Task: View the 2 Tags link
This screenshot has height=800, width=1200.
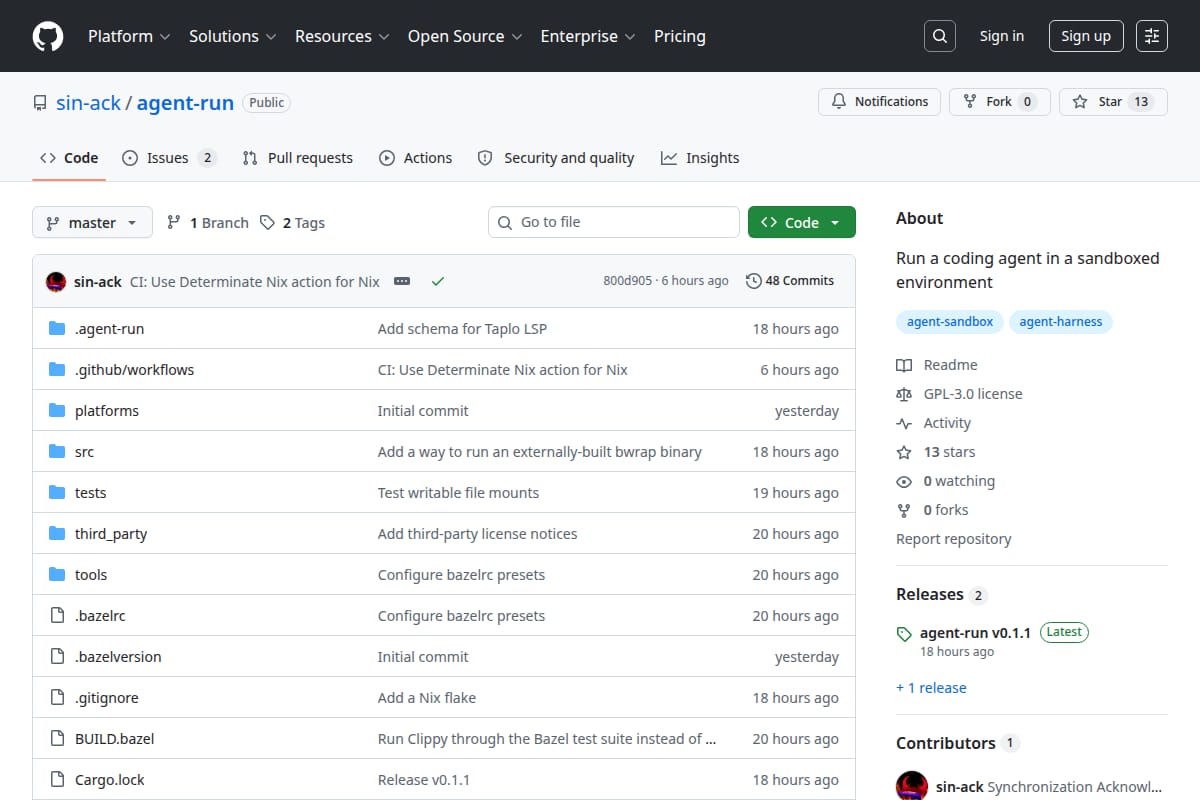Action: [292, 222]
